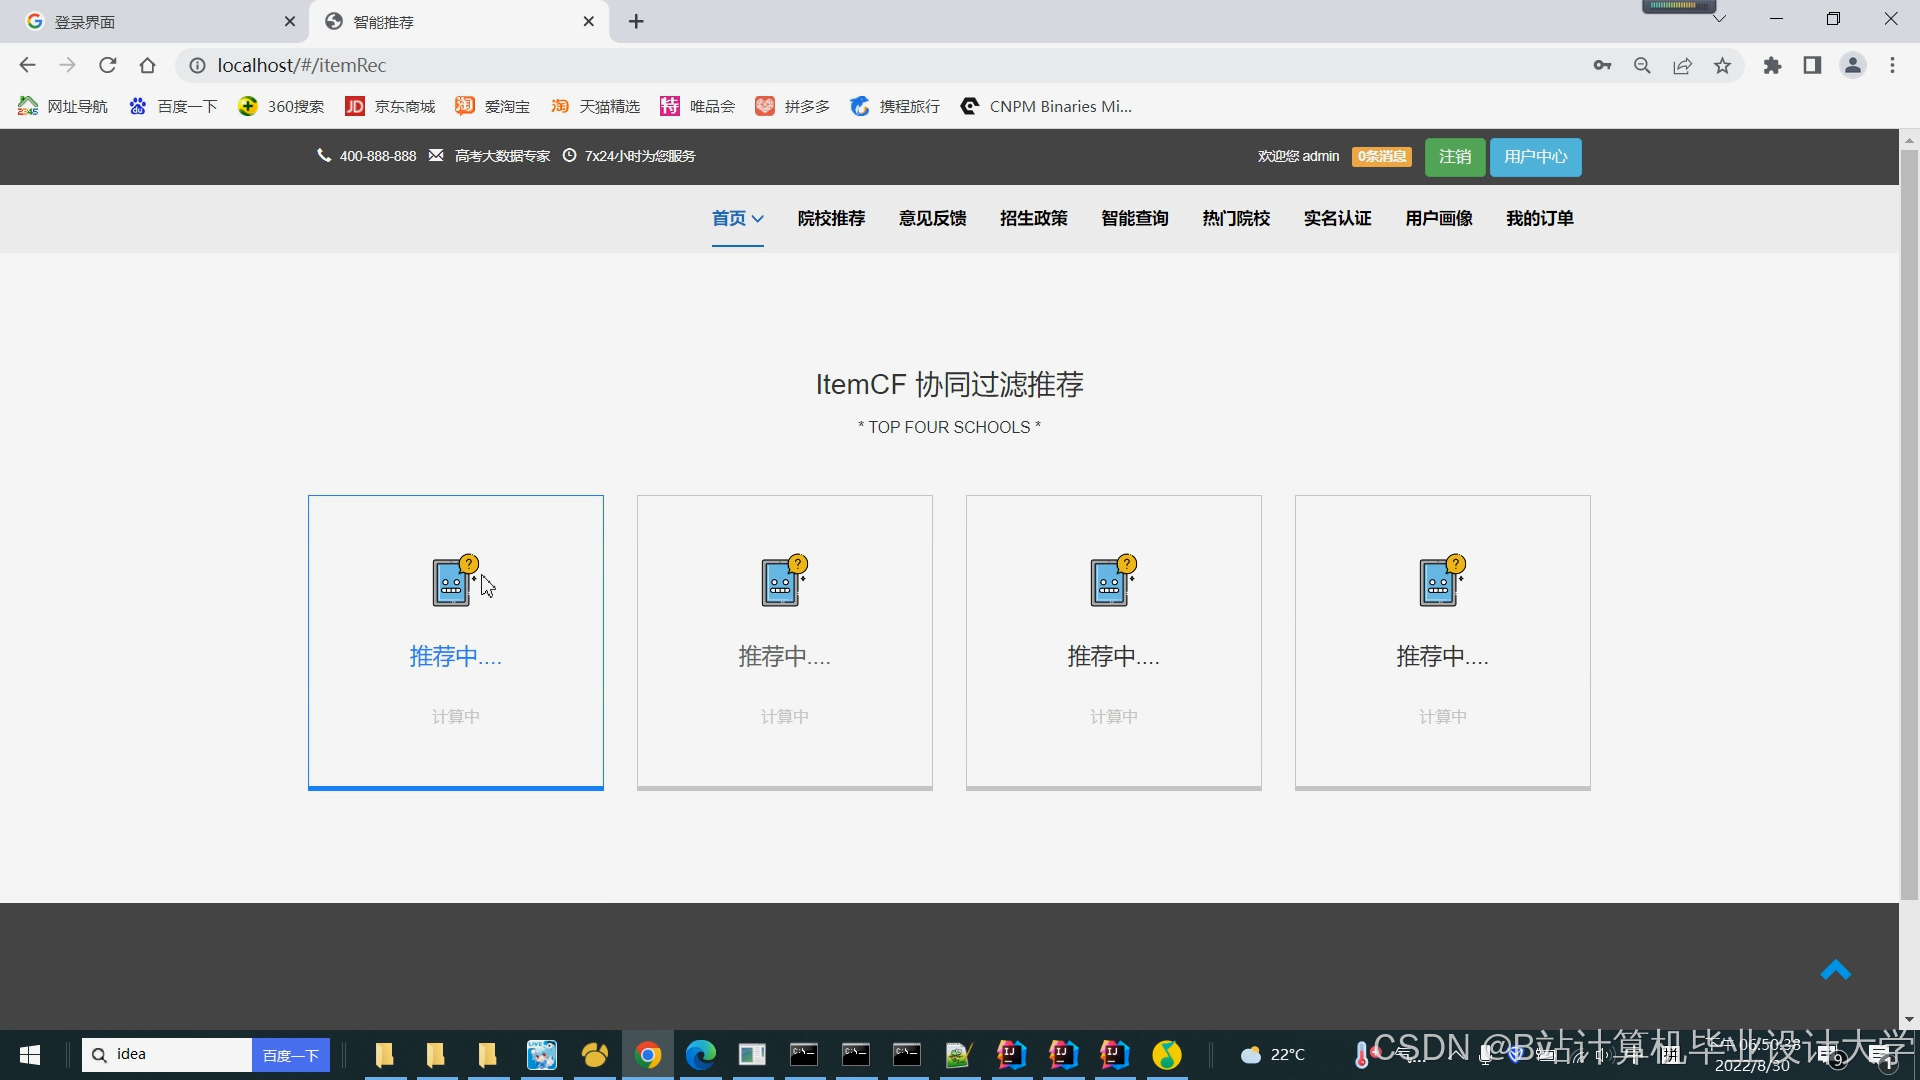The height and width of the screenshot is (1080, 1920).
Task: Click the blue scroll-to-top arrow
Action: coord(1835,970)
